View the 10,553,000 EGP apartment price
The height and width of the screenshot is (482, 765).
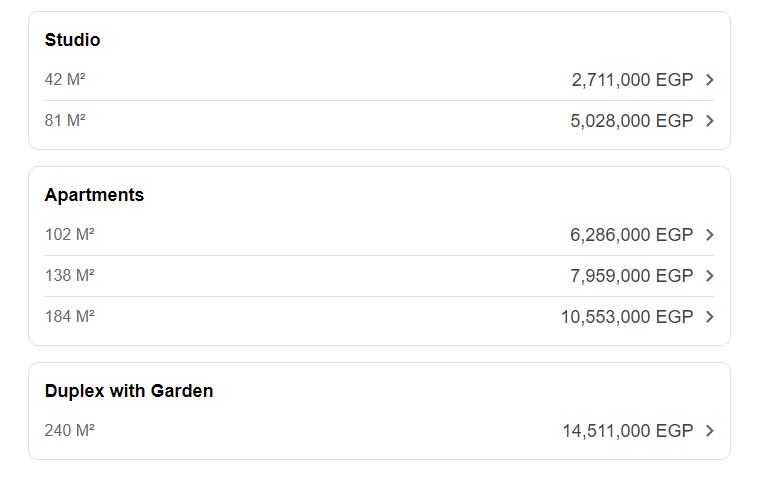(627, 317)
